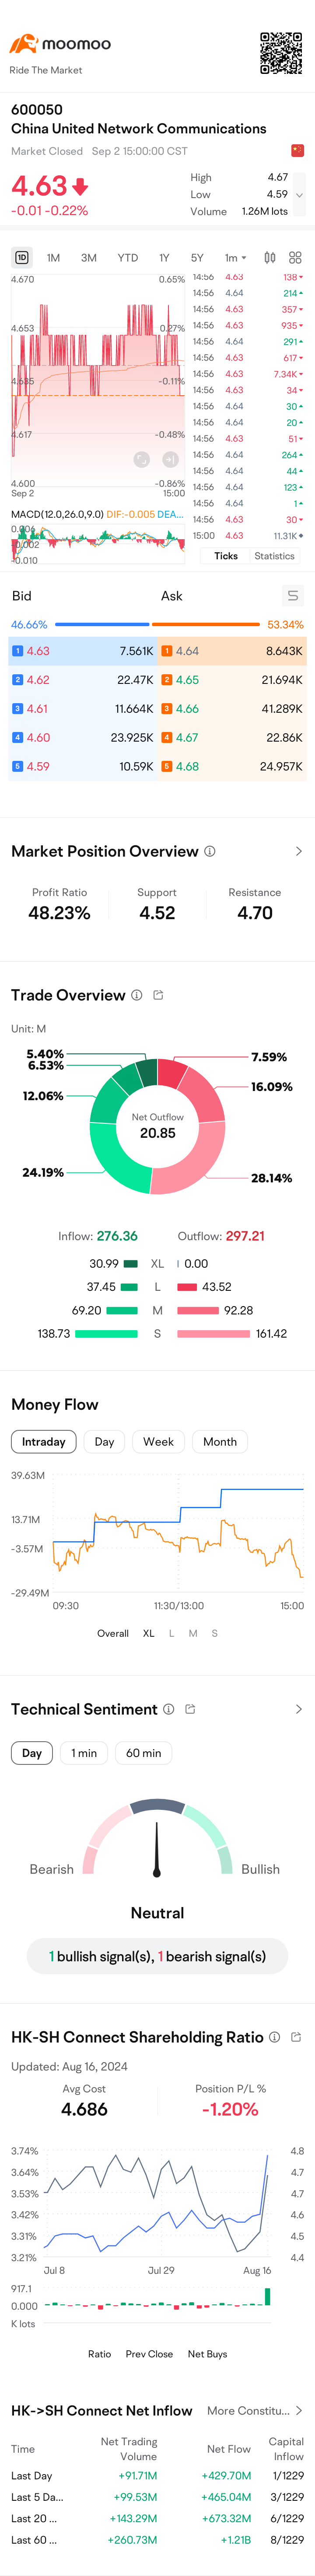315x2576 pixels.
Task: Tap the bullish/bearish signals summary pill
Action: [x=157, y=1956]
